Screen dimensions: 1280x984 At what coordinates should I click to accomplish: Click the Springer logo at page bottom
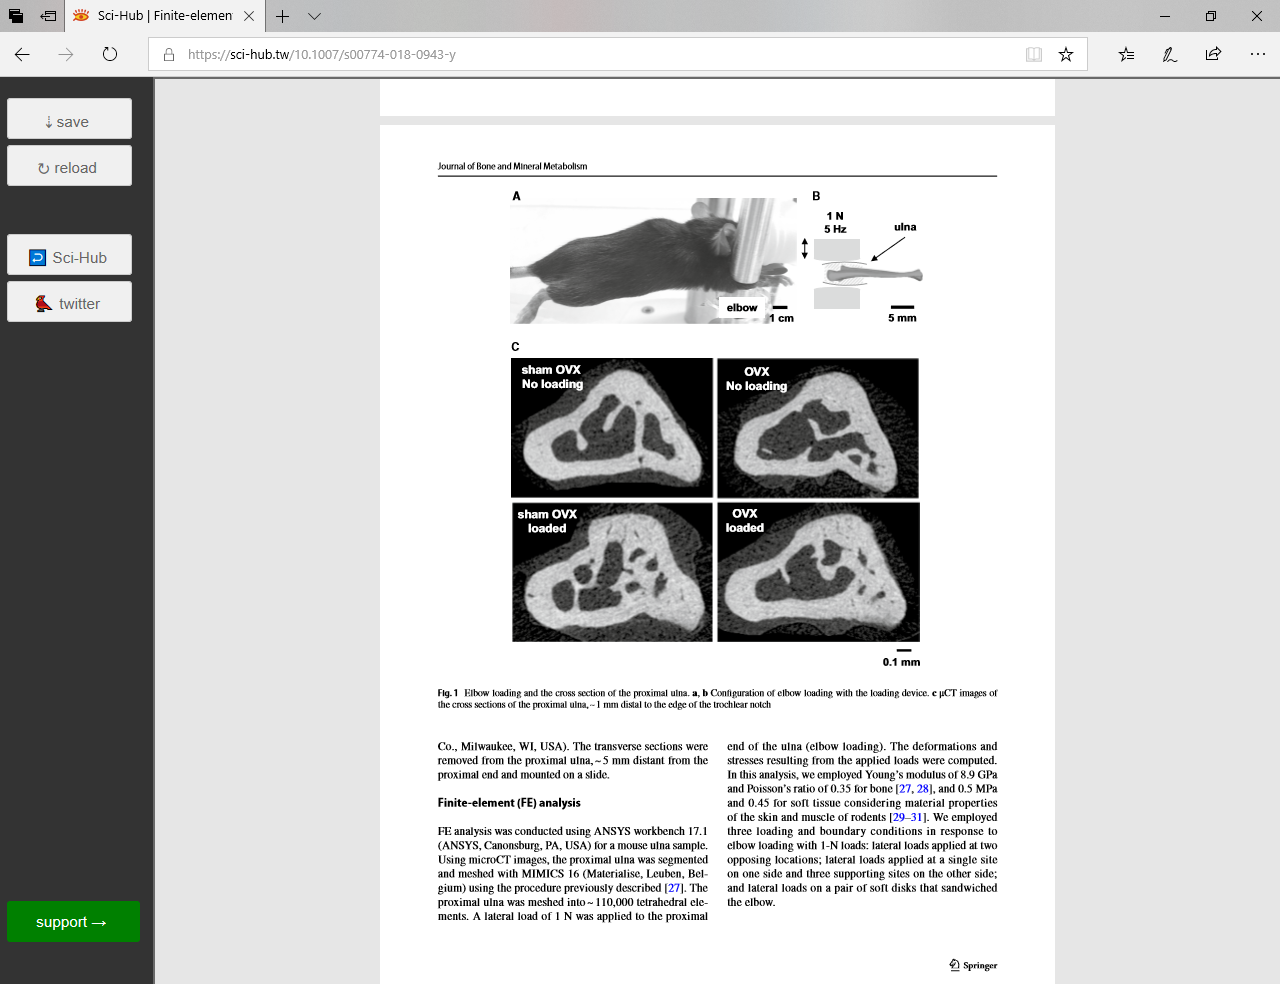point(973,965)
